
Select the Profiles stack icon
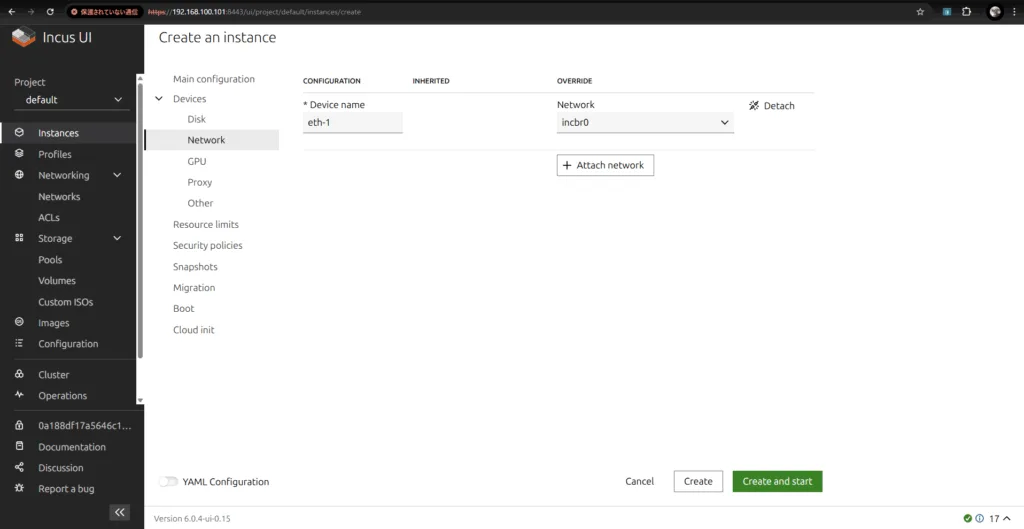point(19,153)
